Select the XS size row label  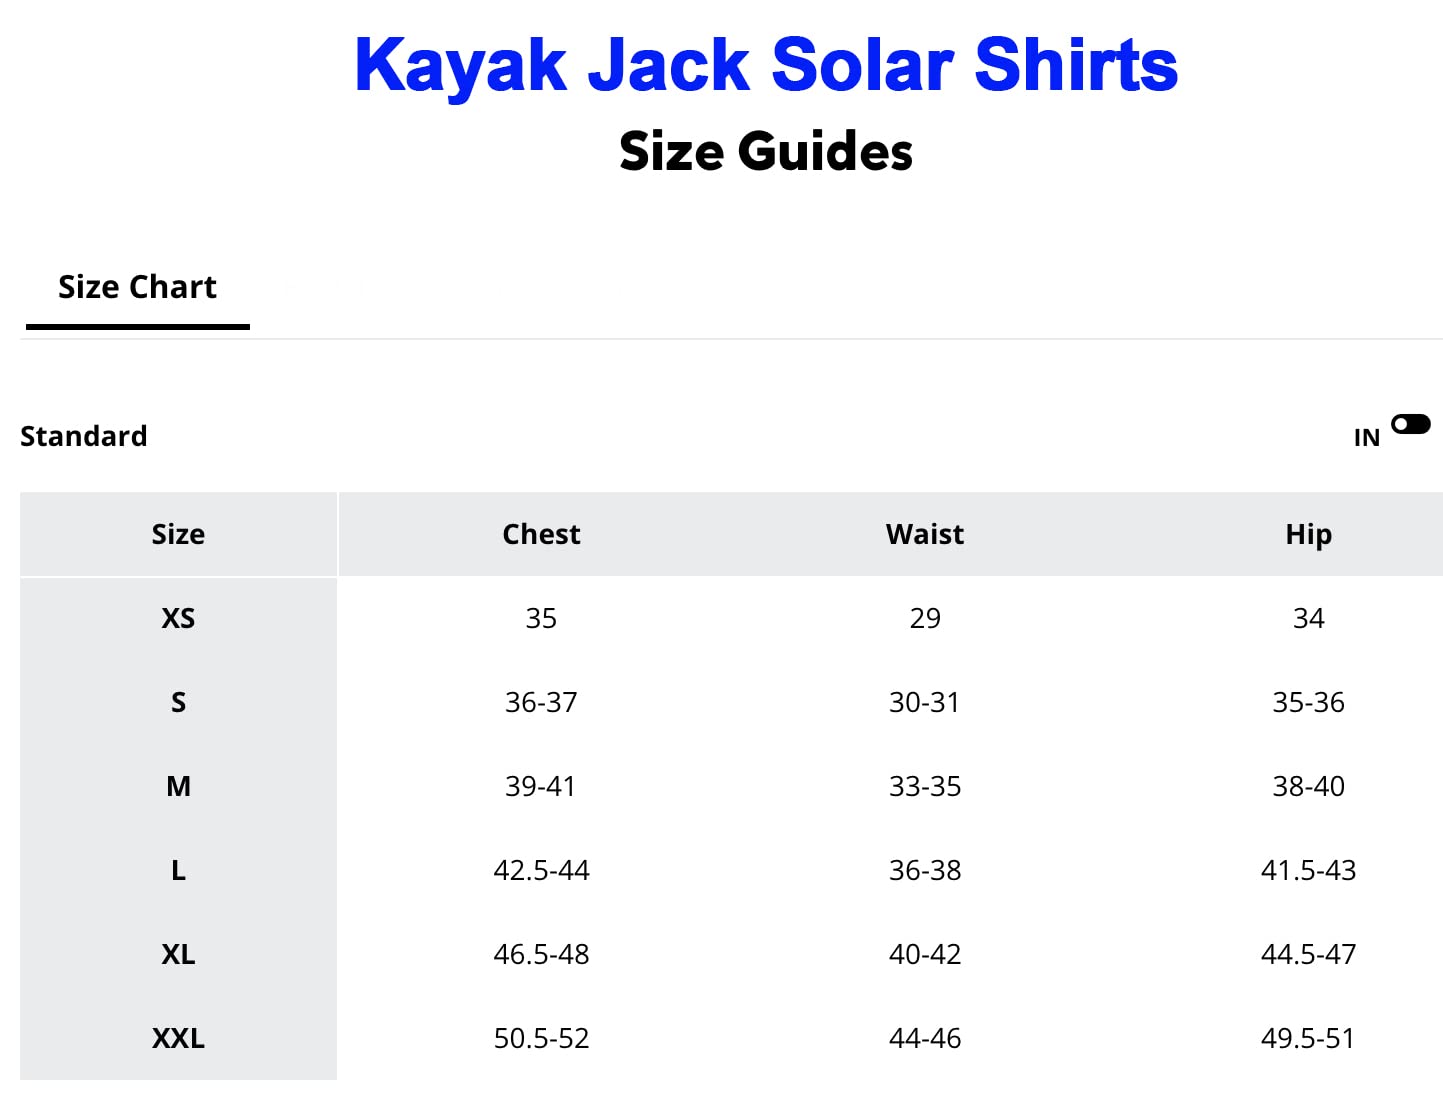tap(178, 618)
